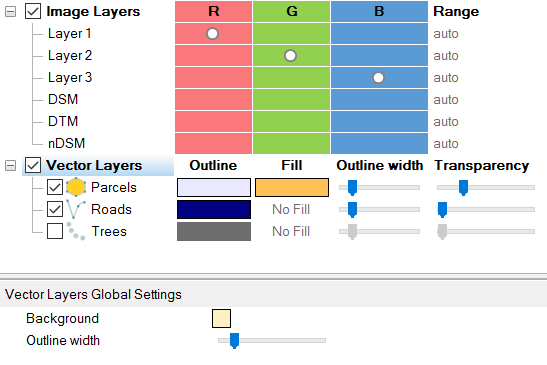Collapse the Vector Layers tree group
This screenshot has height=365, width=547.
tap(10, 165)
